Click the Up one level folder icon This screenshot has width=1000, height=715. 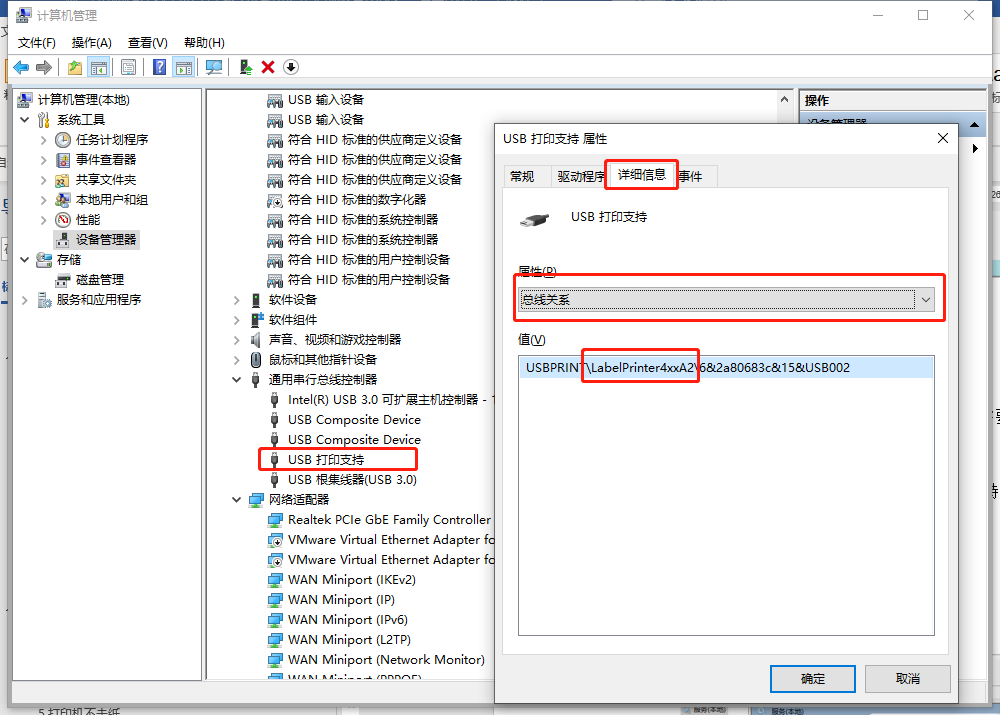(x=75, y=67)
